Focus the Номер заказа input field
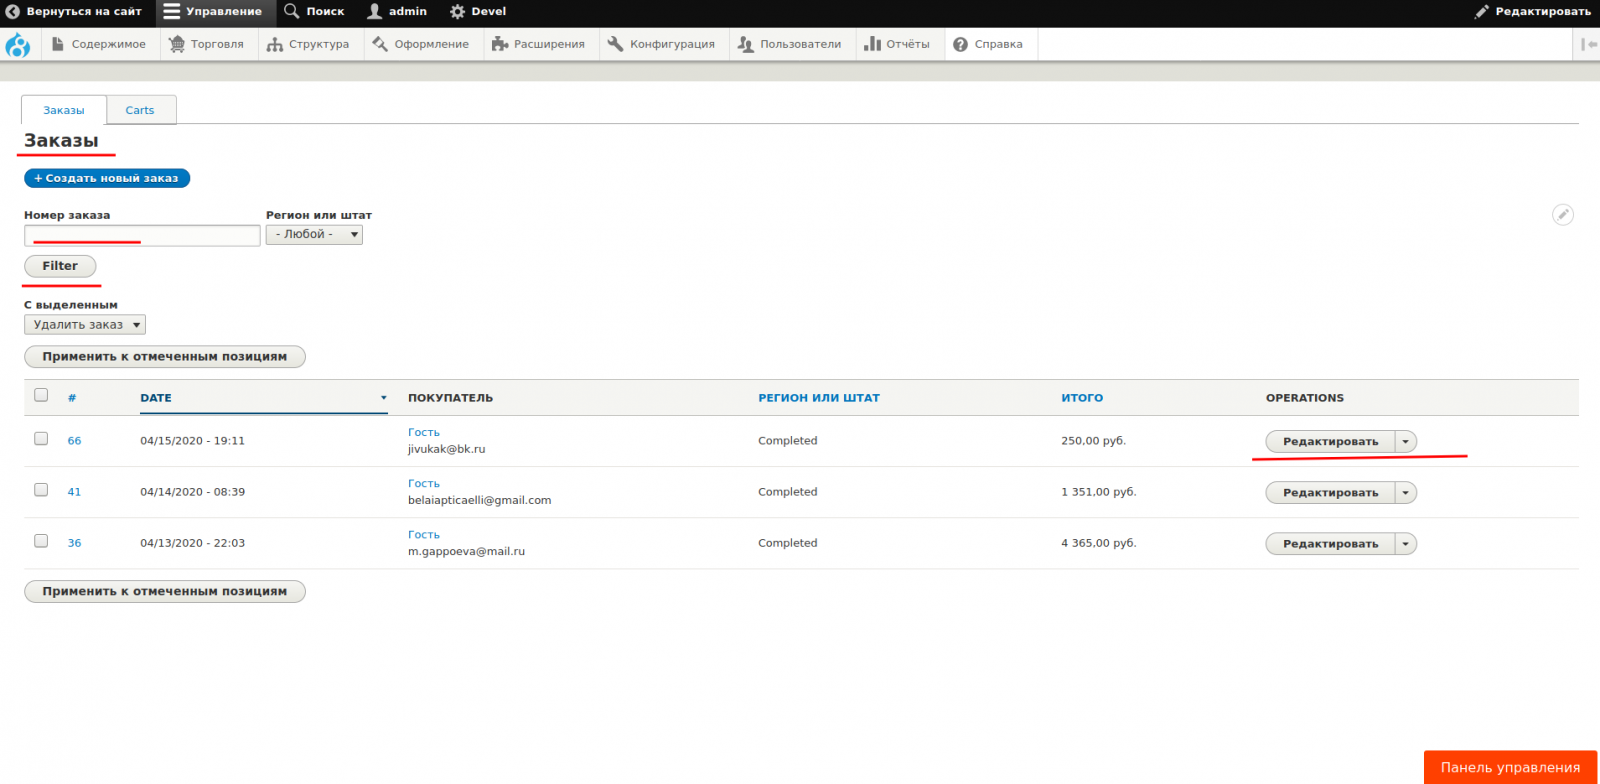1600x784 pixels. pyautogui.click(x=142, y=235)
